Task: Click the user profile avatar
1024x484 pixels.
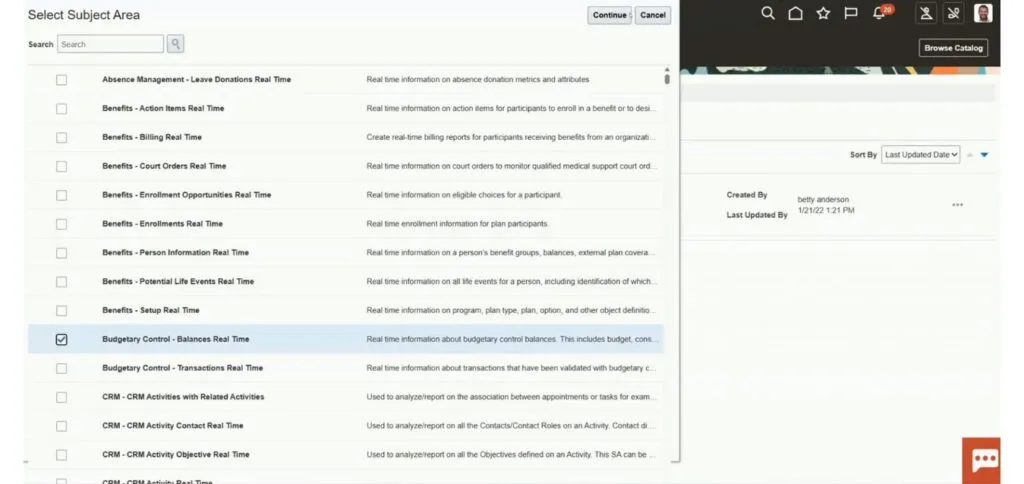Action: 984,13
